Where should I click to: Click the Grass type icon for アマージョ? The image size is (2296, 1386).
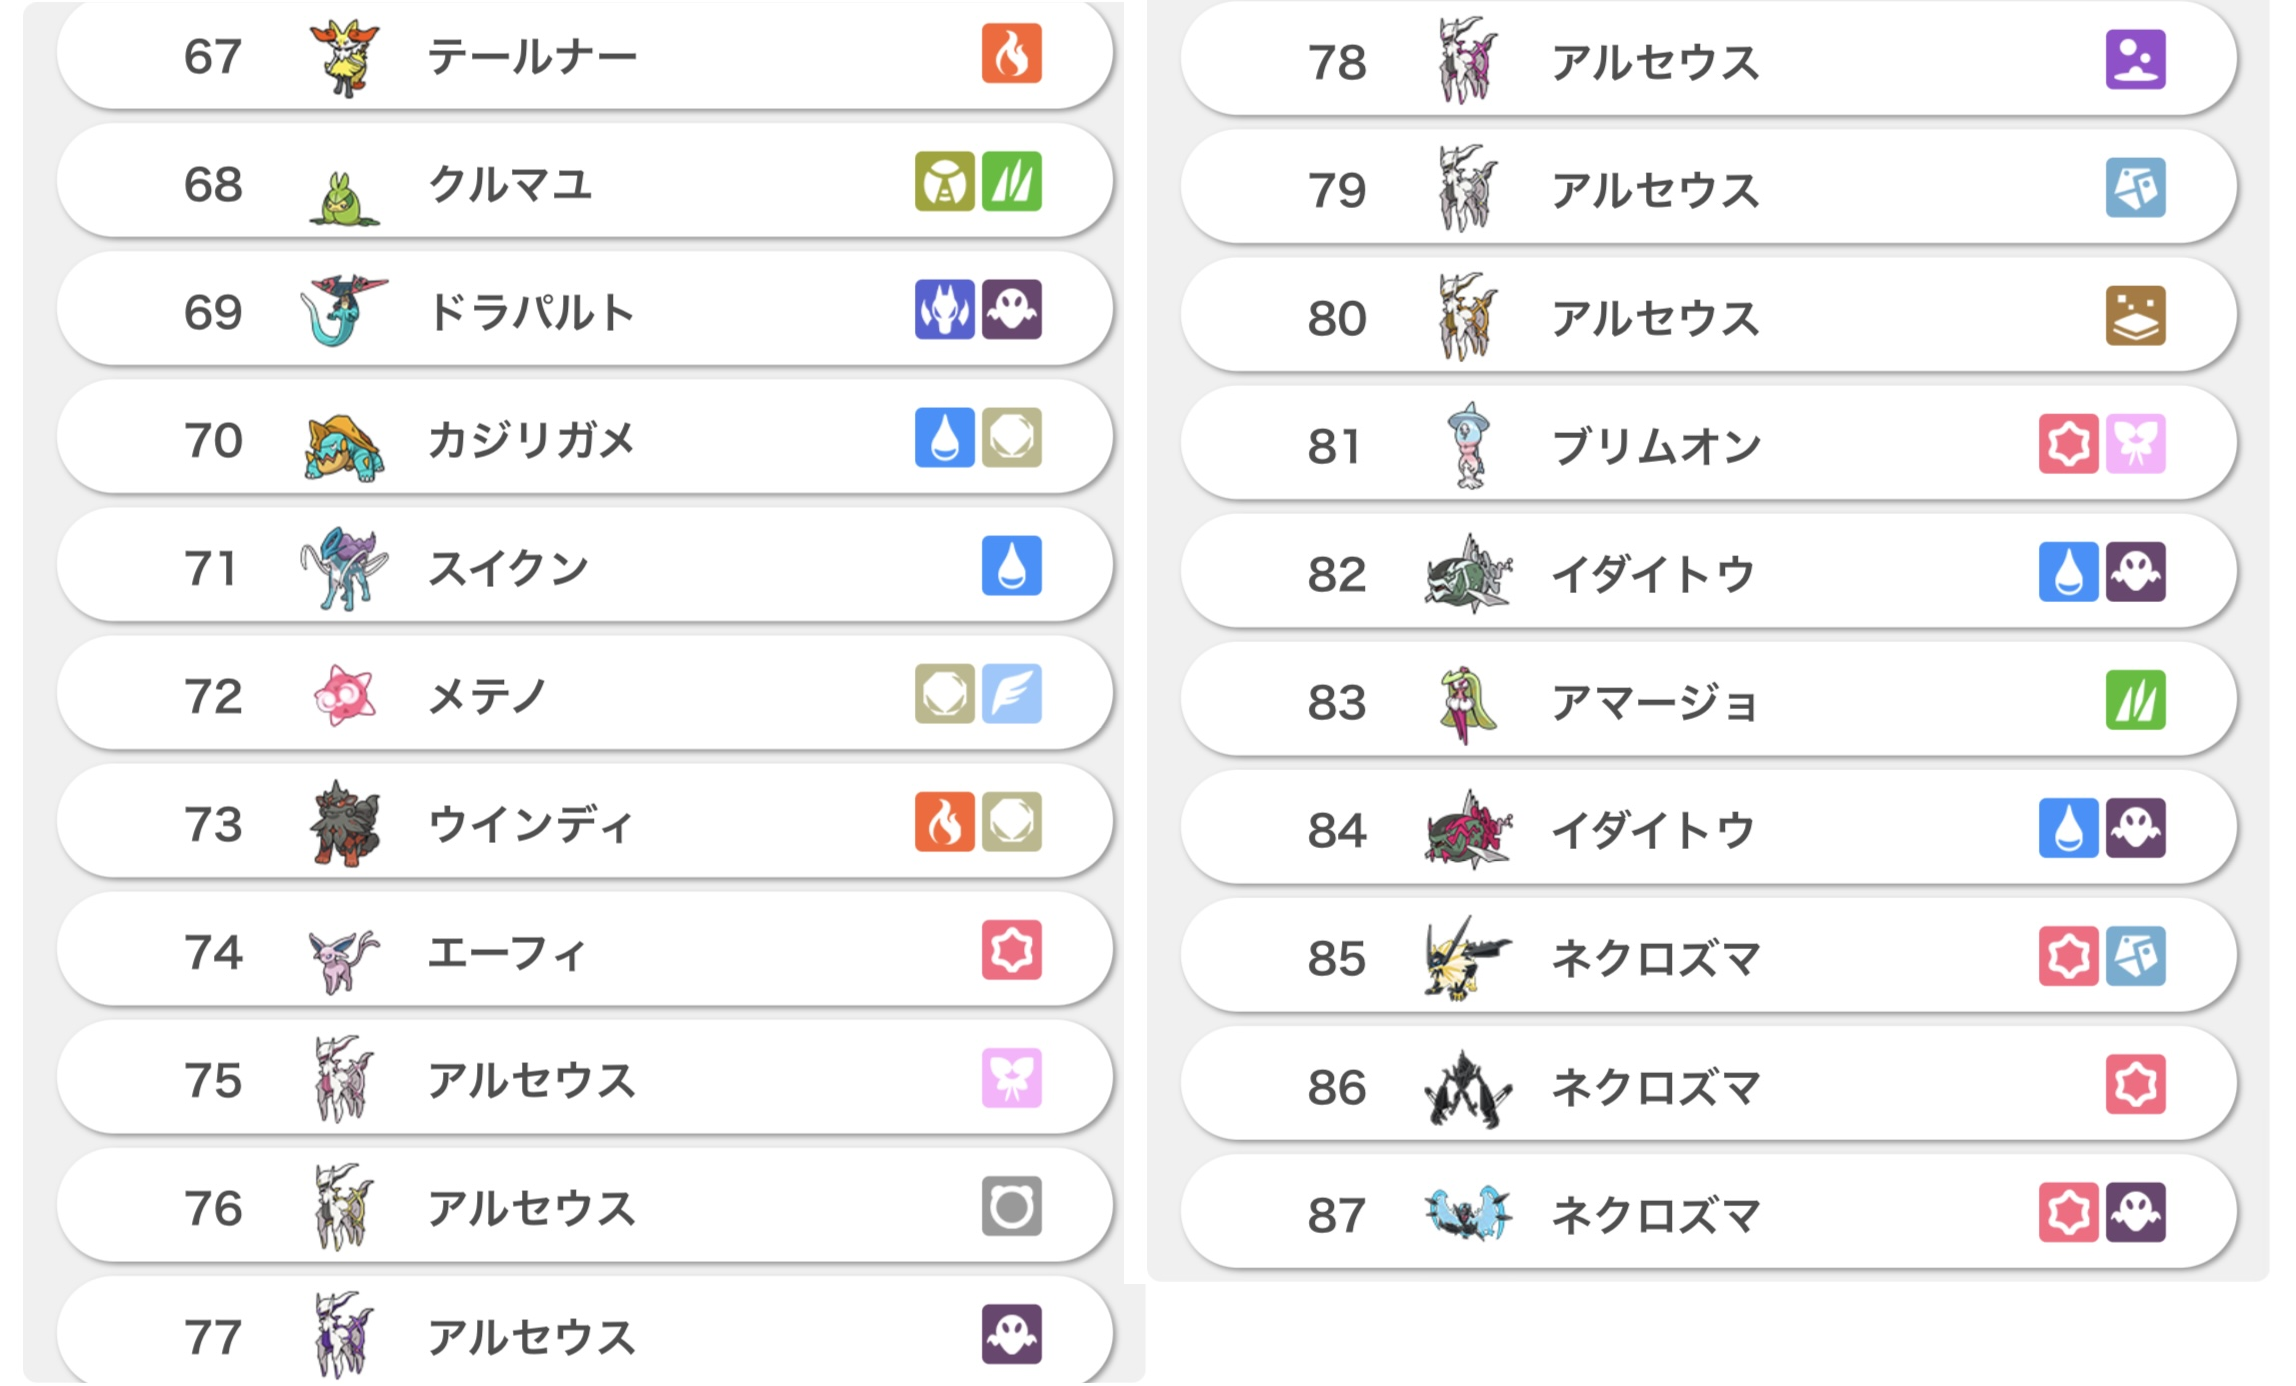coord(2135,699)
